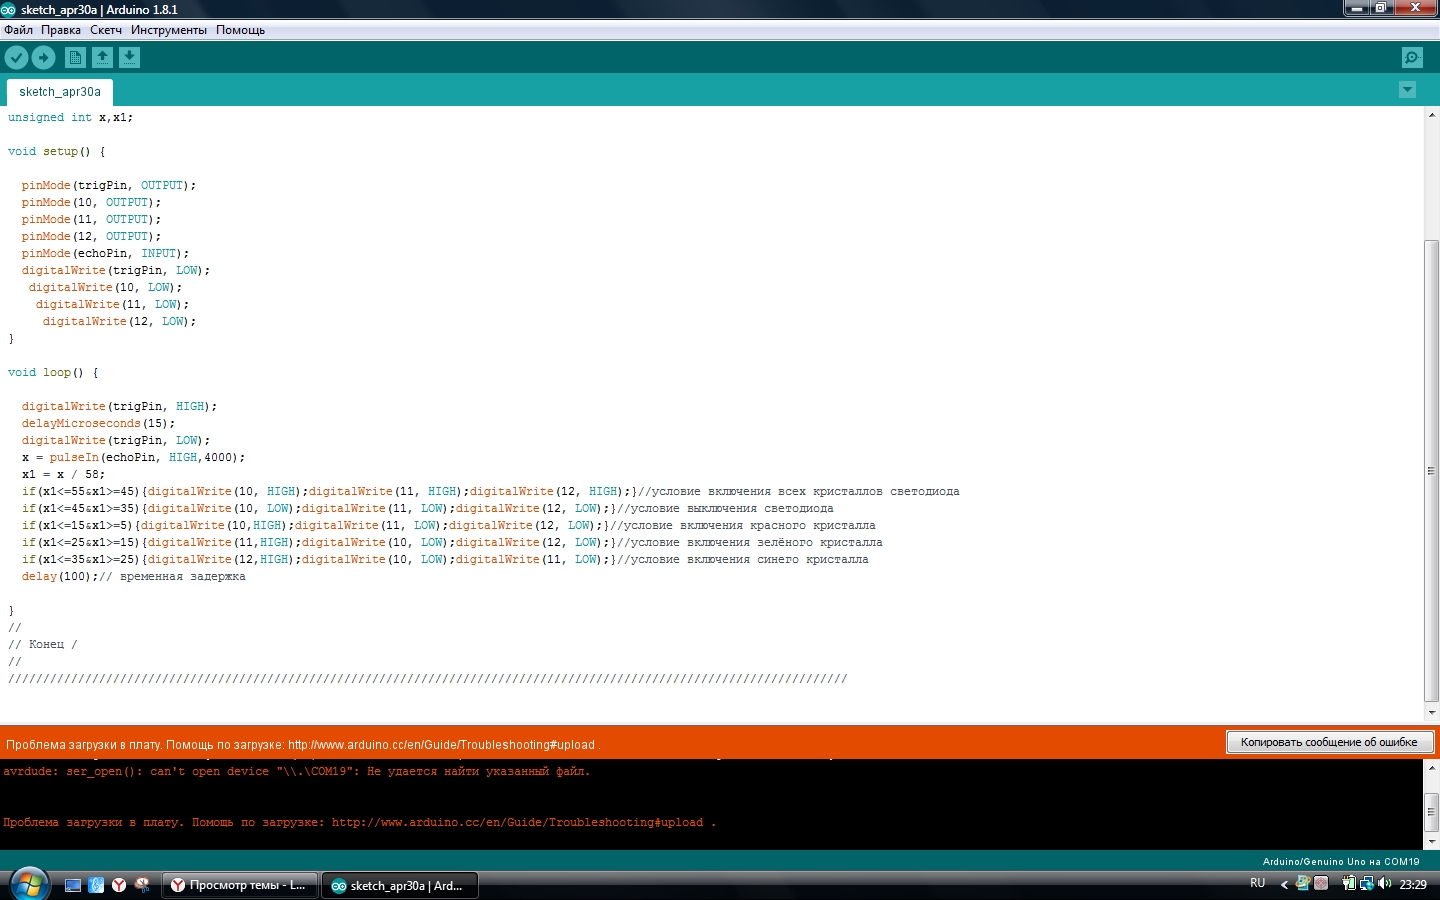Image resolution: width=1440 pixels, height=900 pixels.
Task: Switch to Просмотр темы taskbar window
Action: (x=239, y=885)
